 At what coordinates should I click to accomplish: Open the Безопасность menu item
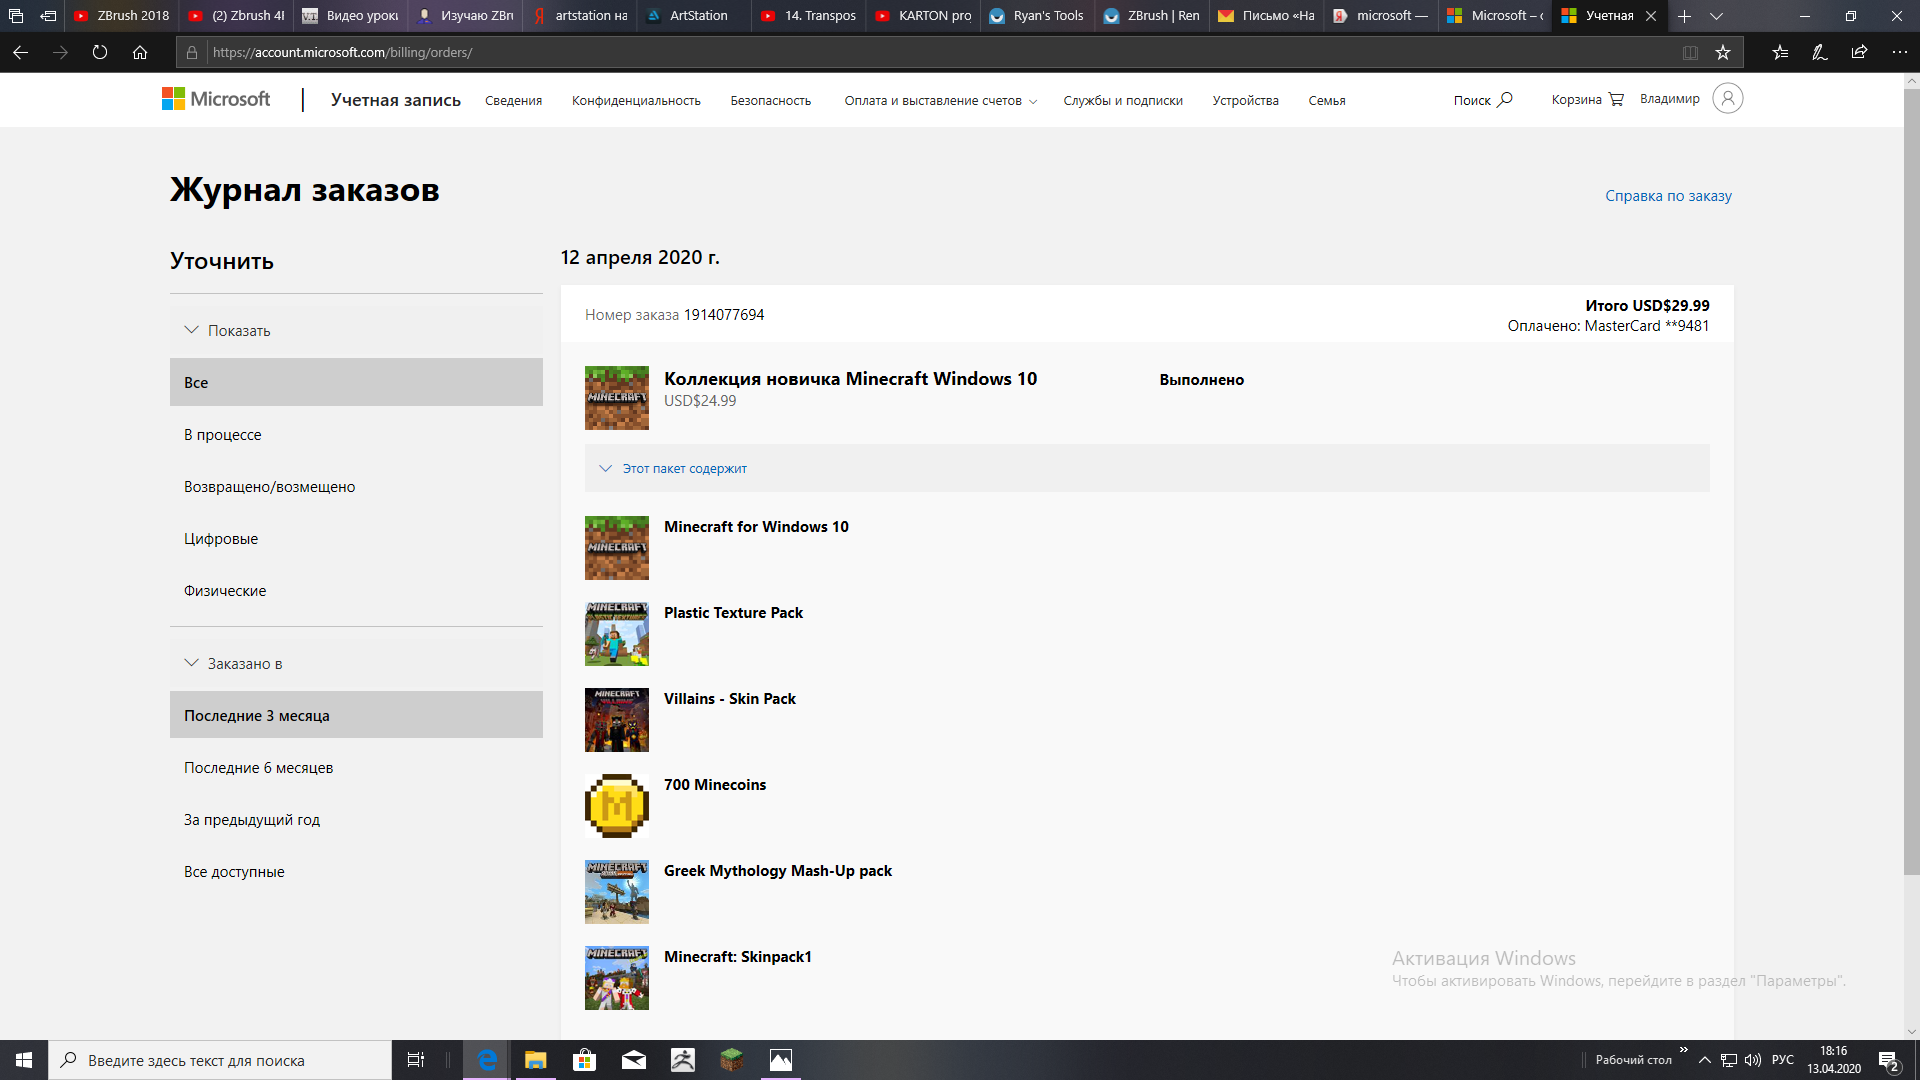(771, 101)
